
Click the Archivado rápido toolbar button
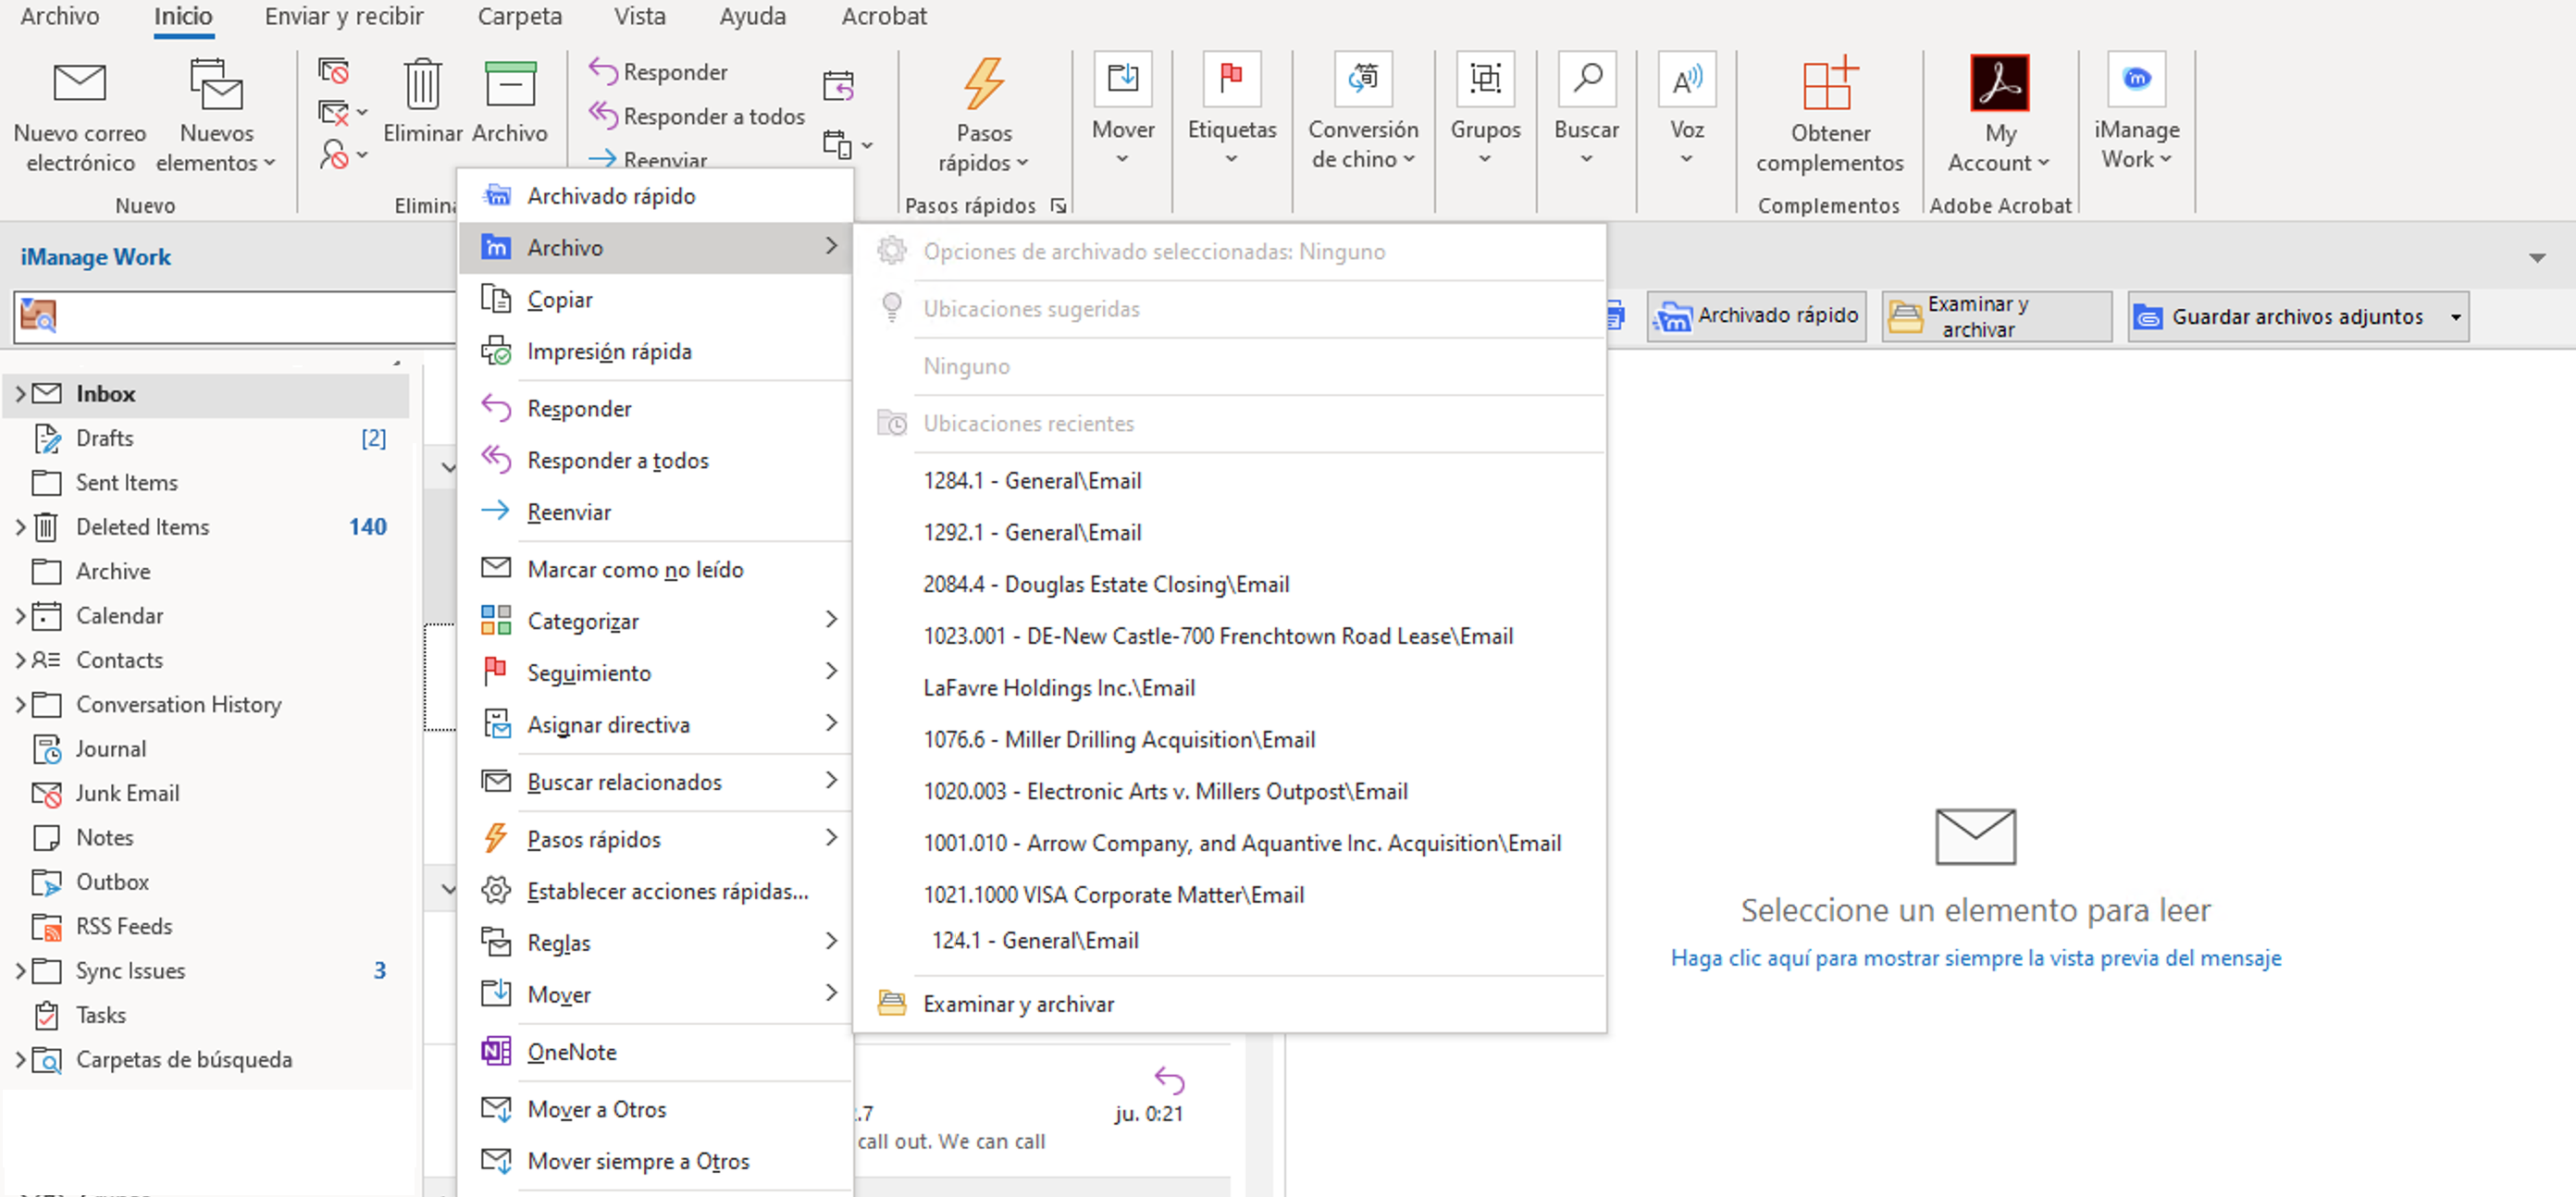click(x=1757, y=316)
